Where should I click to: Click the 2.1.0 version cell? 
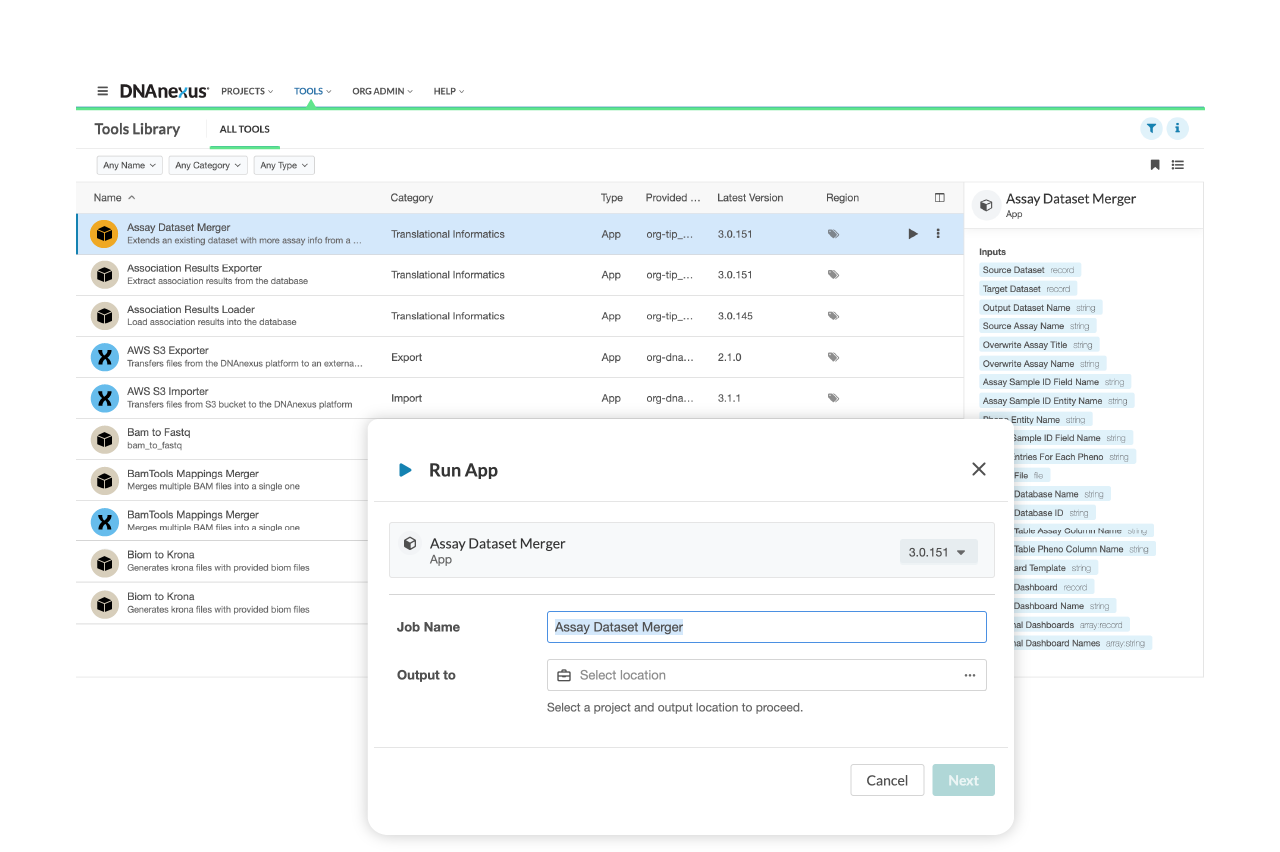click(x=730, y=357)
